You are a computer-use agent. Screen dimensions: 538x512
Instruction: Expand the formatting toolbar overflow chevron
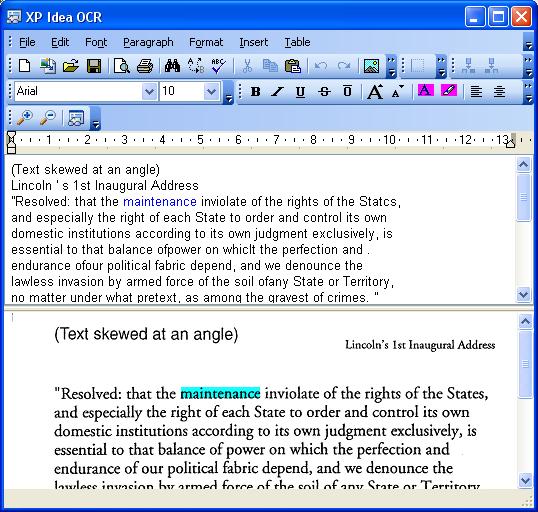tap(528, 92)
